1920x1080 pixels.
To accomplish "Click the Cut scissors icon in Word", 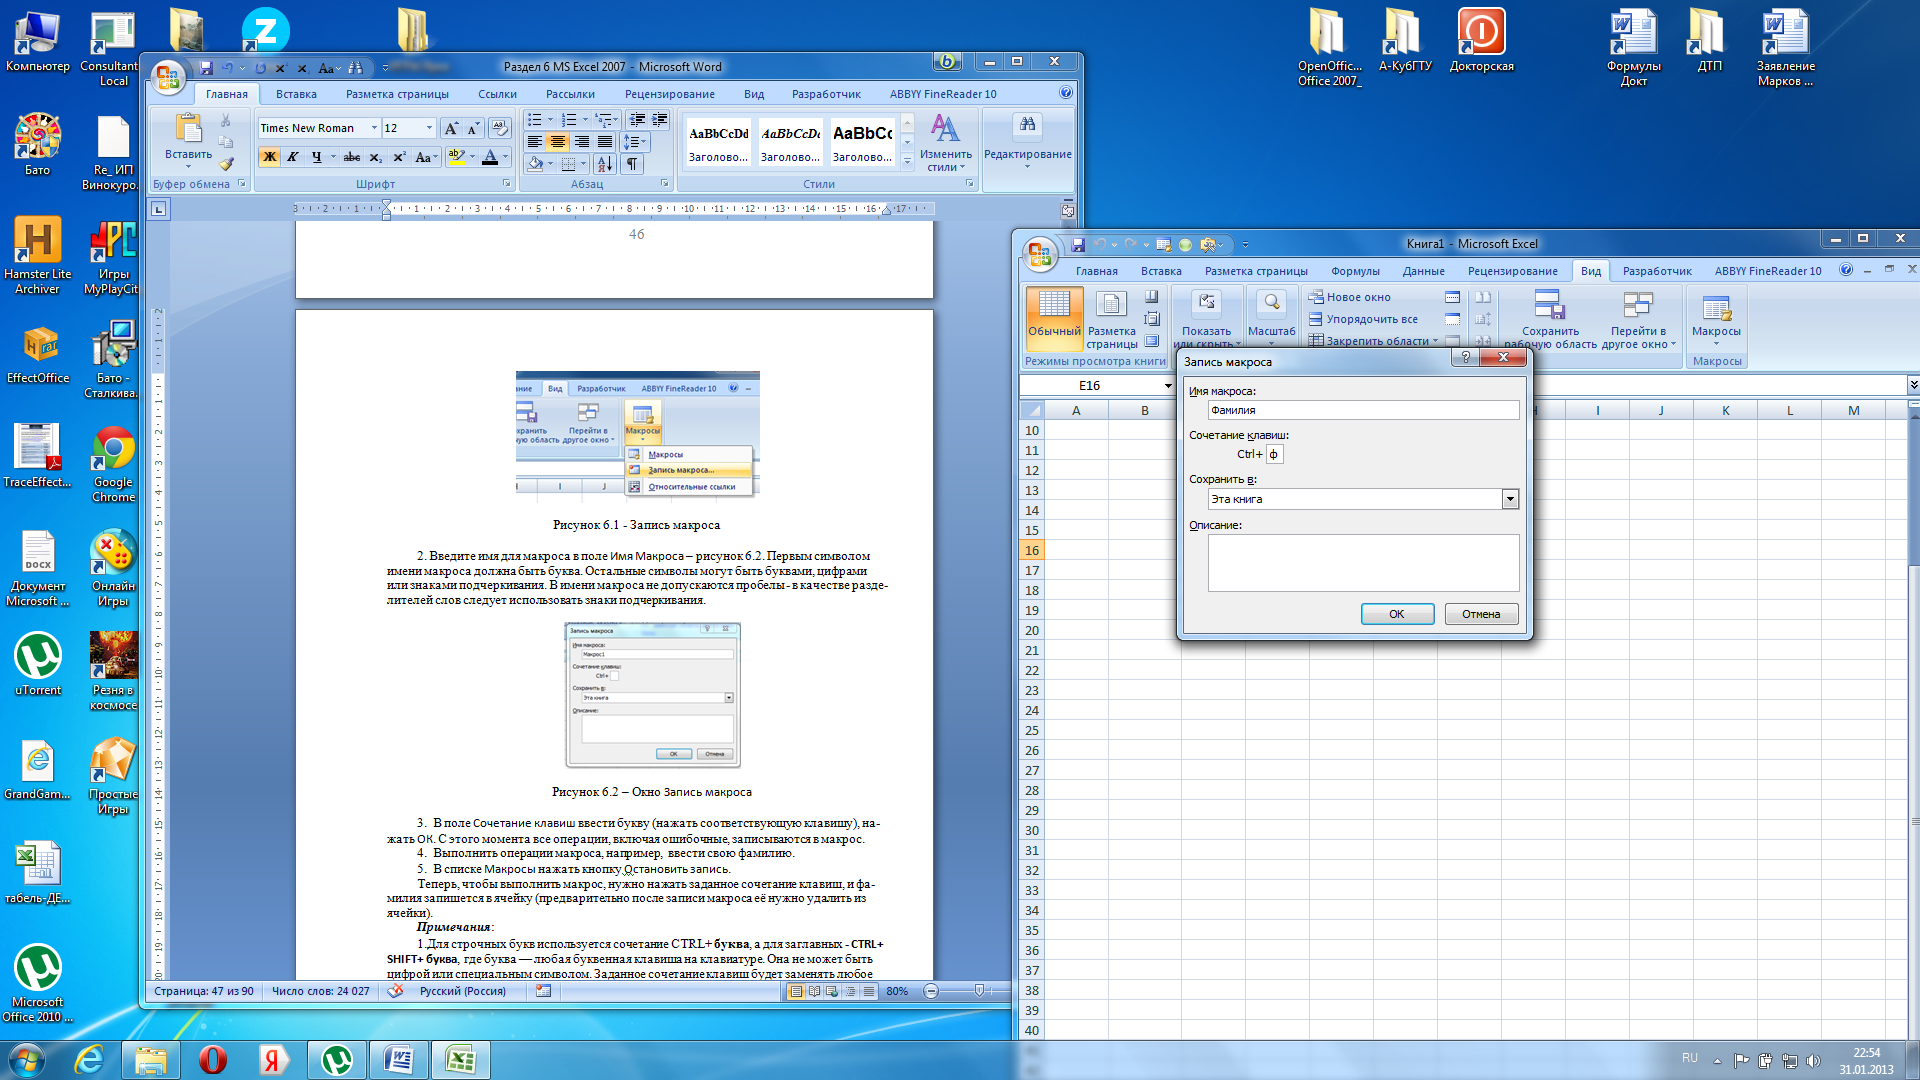I will (226, 120).
